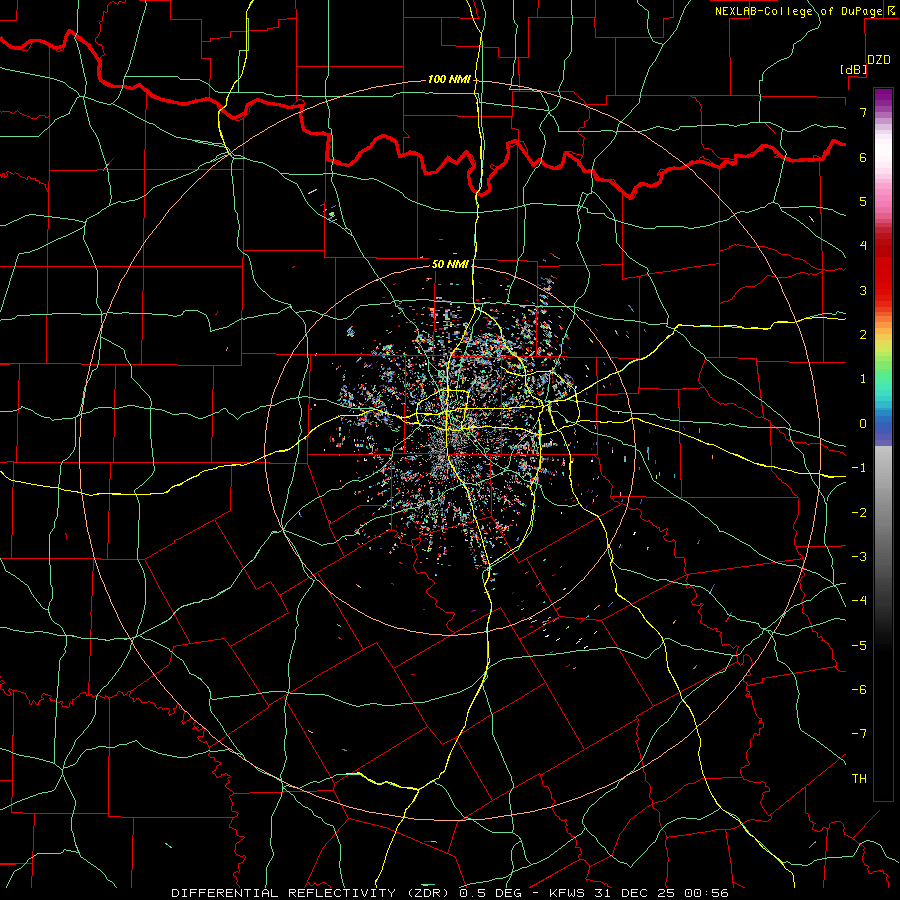
Task: Click the 5 dB value on the scale
Action: click(x=863, y=201)
